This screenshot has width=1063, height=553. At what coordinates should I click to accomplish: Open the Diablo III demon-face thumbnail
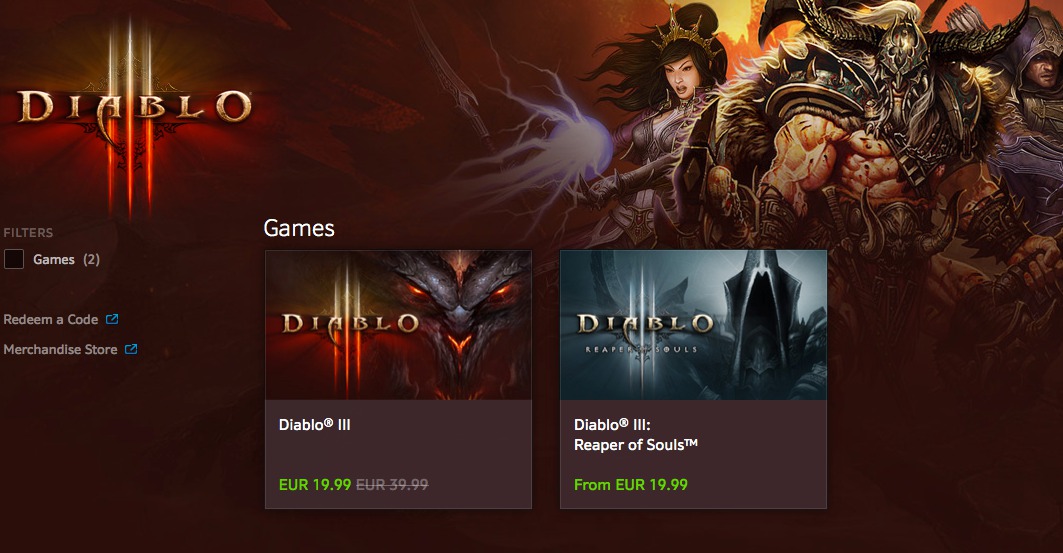398,325
